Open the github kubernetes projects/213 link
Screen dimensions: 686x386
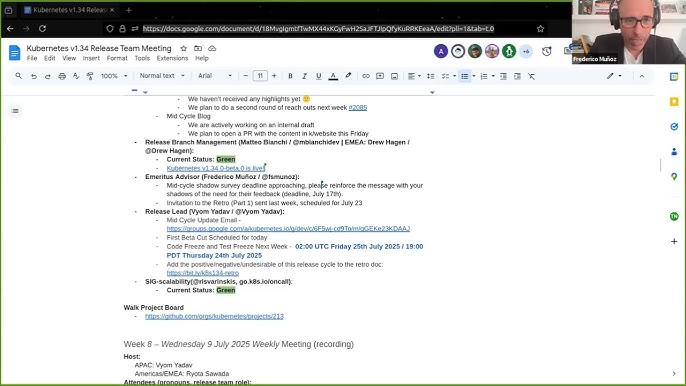tap(214, 316)
